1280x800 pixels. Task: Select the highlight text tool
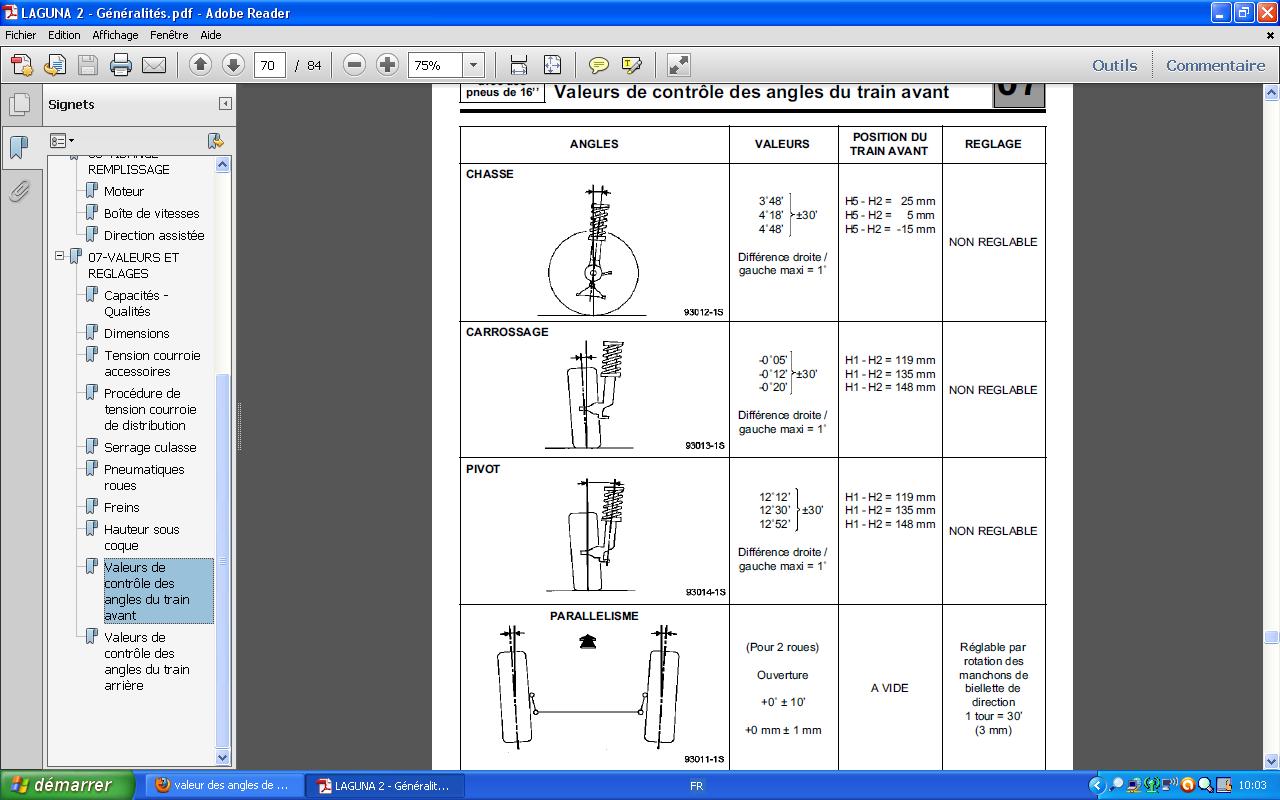coord(631,65)
